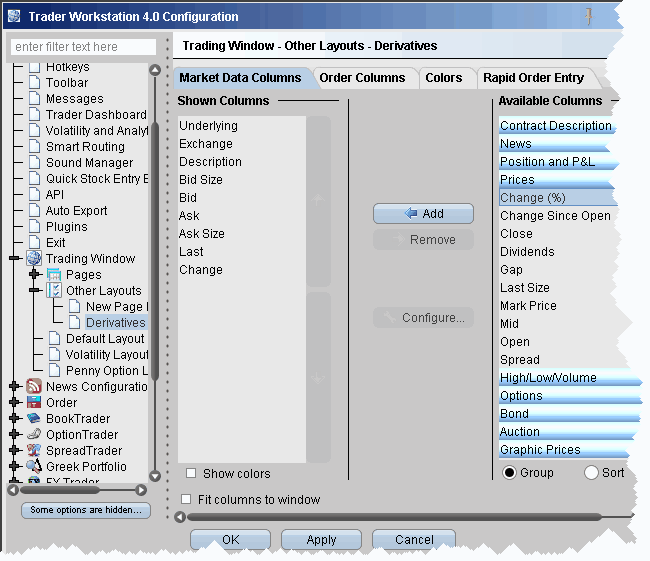Image resolution: width=650 pixels, height=561 pixels.
Task: Expand the SpreadTrader tree node
Action: [x=15, y=450]
